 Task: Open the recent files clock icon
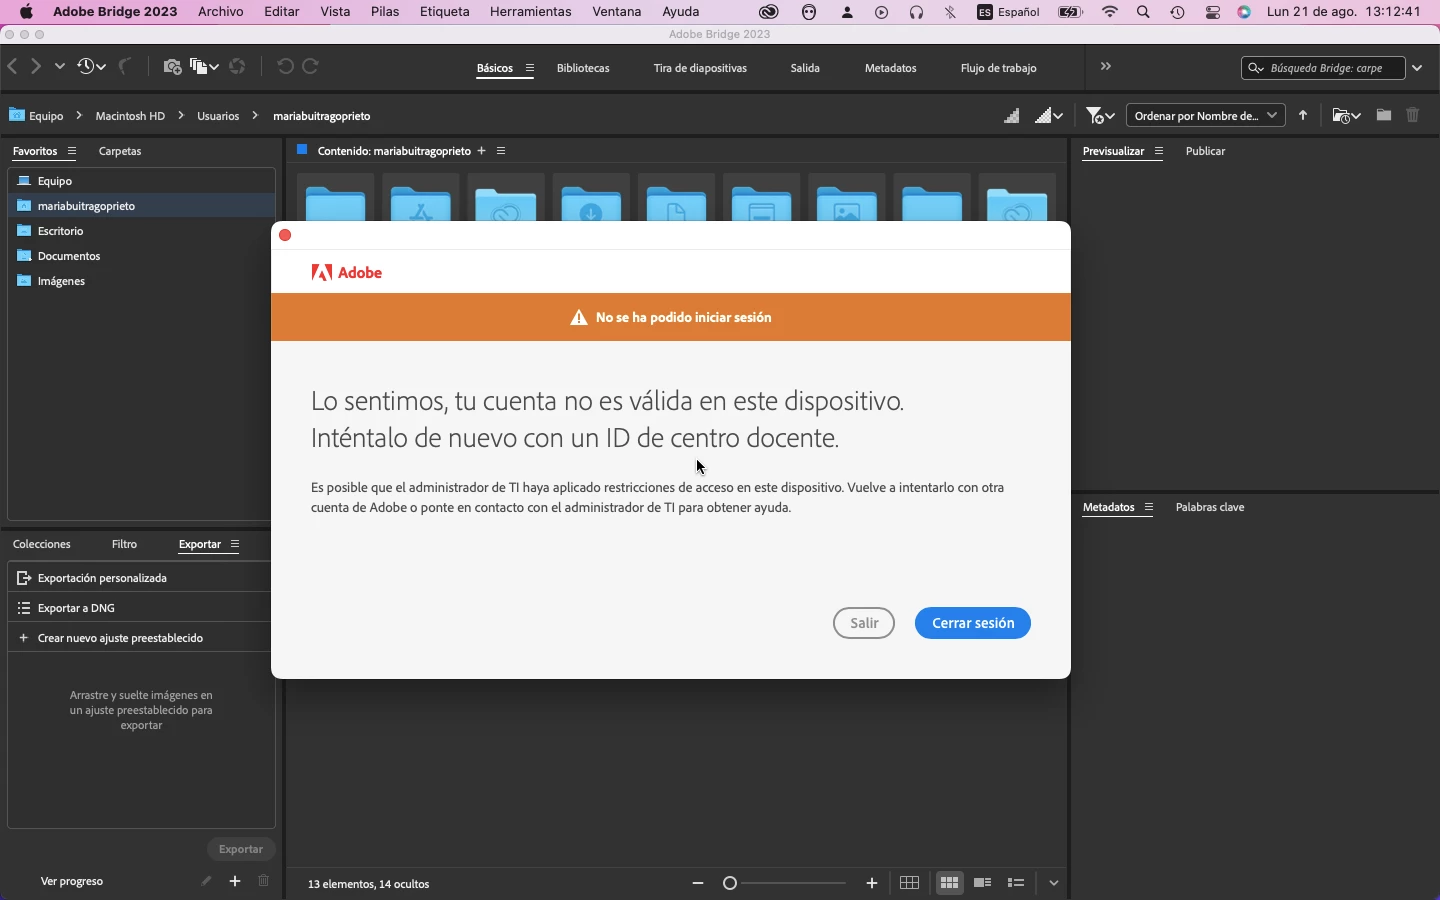click(91, 67)
